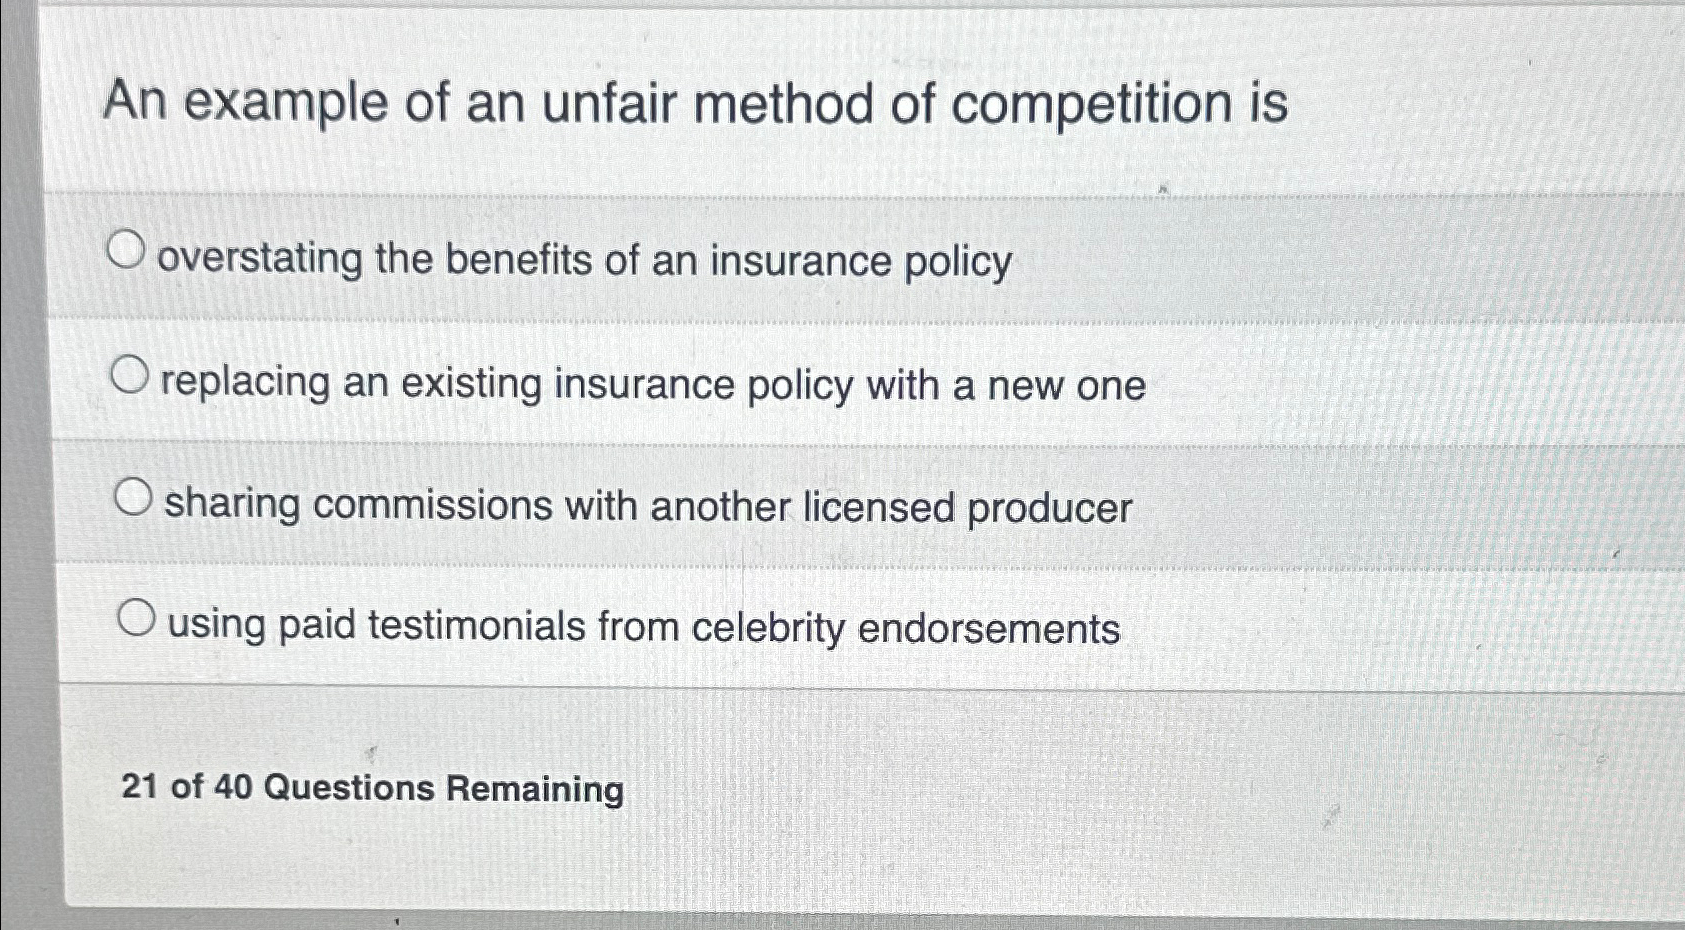Select the radio button for overstating benefits option
This screenshot has height=930, width=1685.
pos(128,251)
